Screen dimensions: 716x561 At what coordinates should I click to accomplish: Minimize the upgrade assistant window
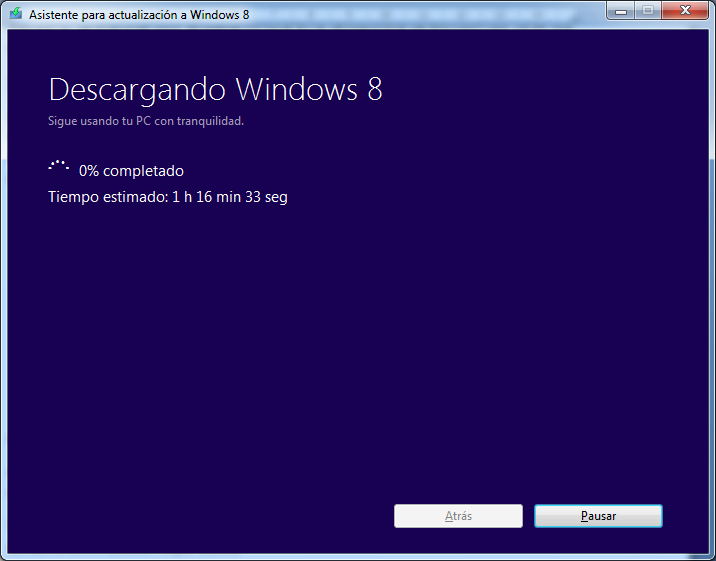point(621,10)
